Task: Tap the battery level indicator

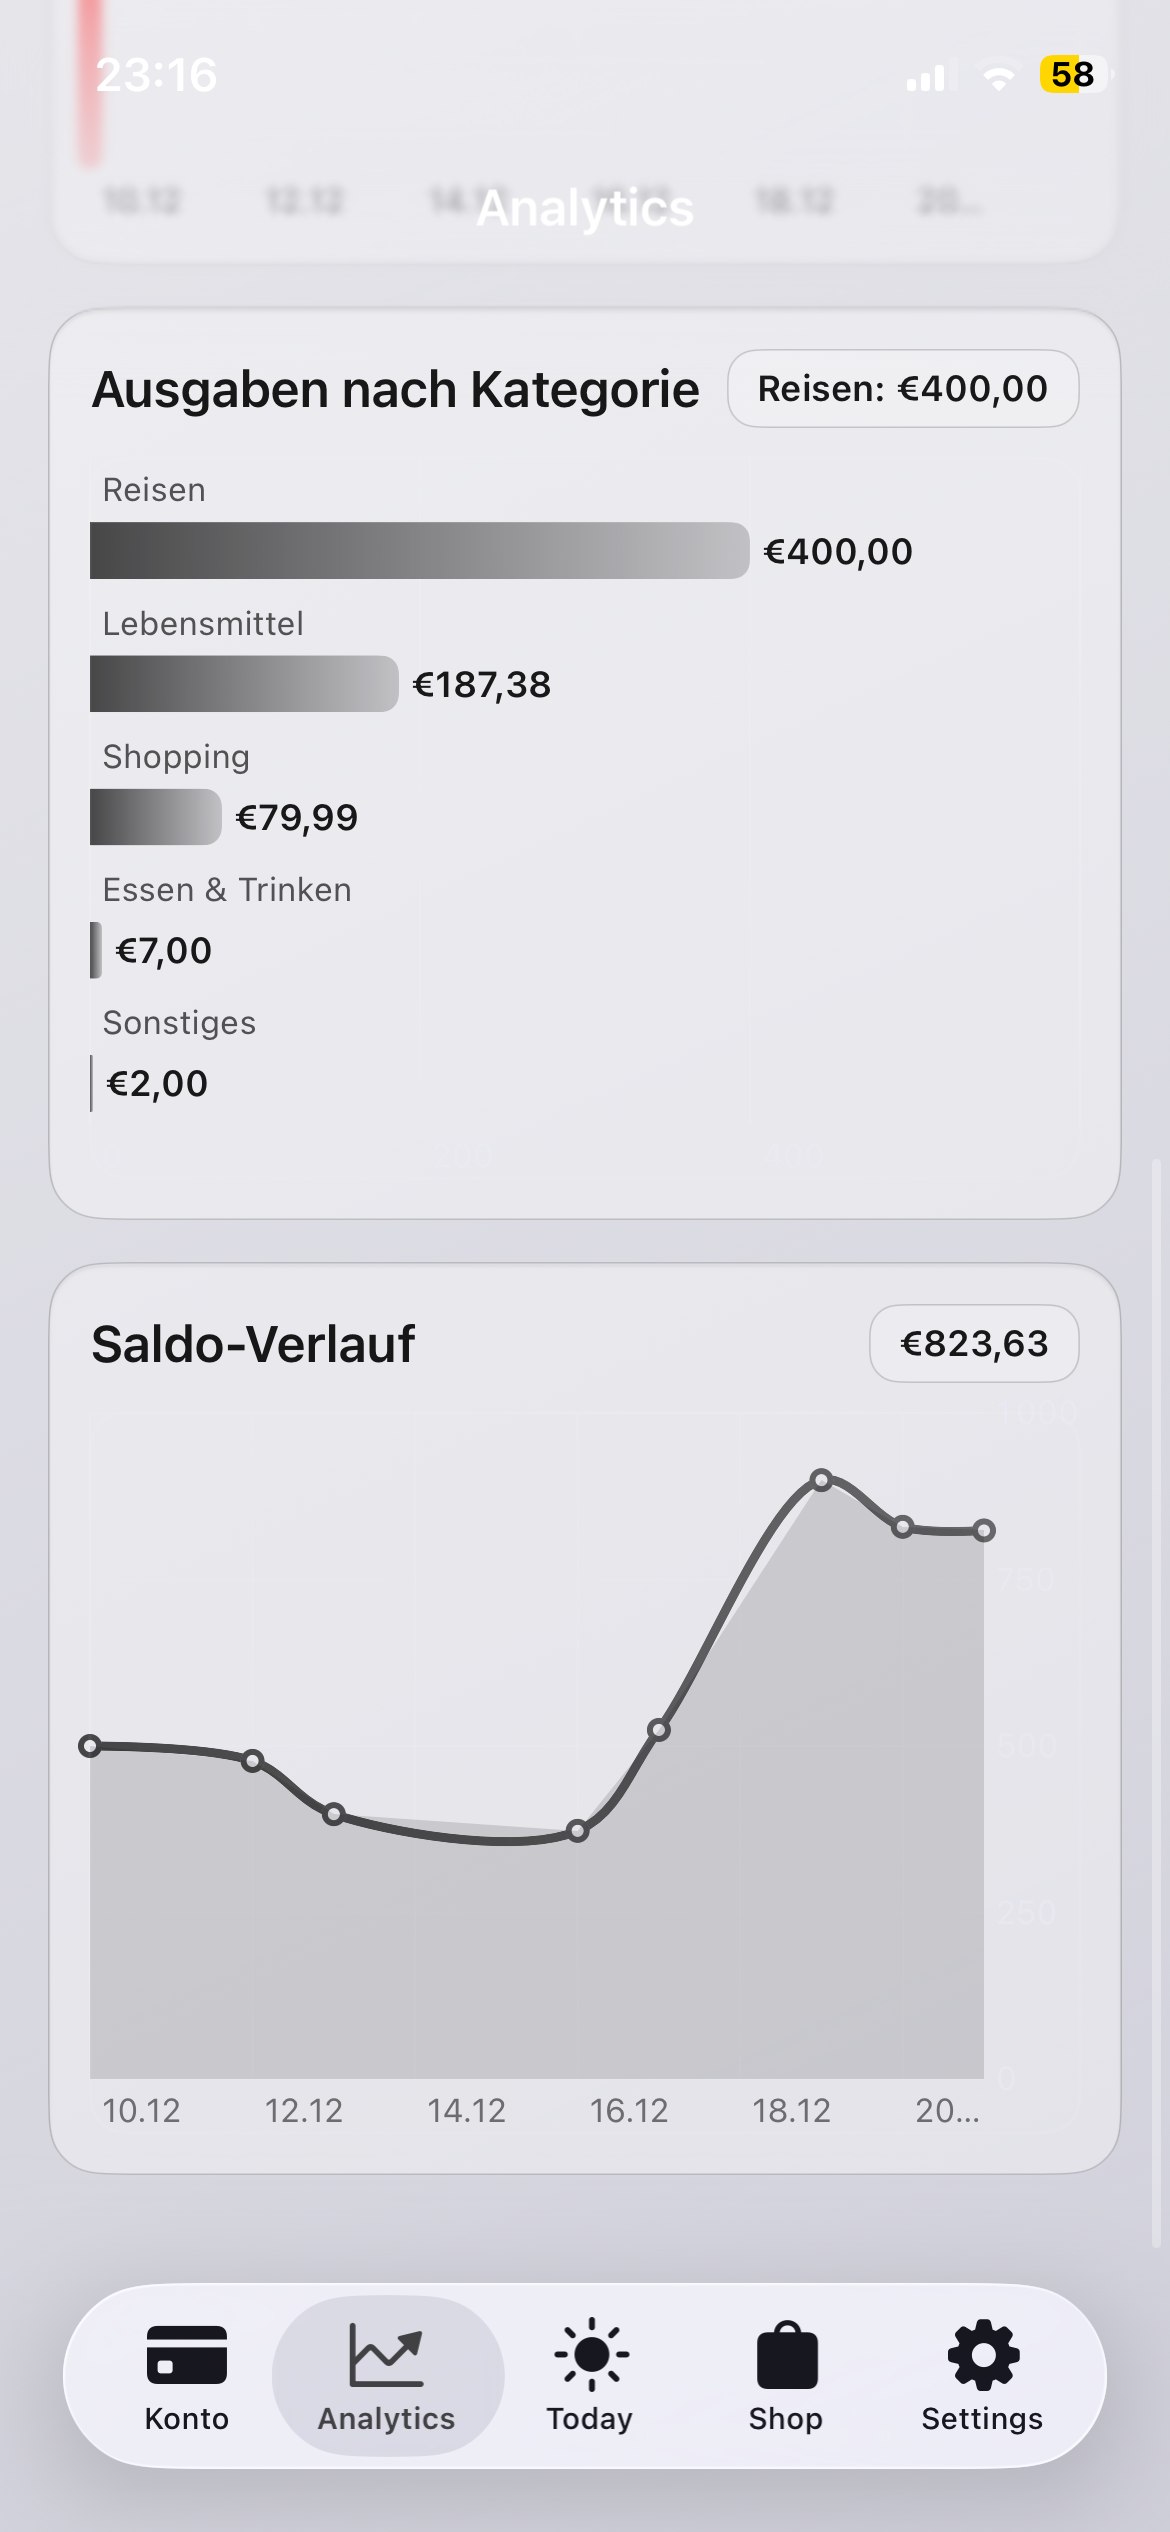Action: click(1074, 74)
